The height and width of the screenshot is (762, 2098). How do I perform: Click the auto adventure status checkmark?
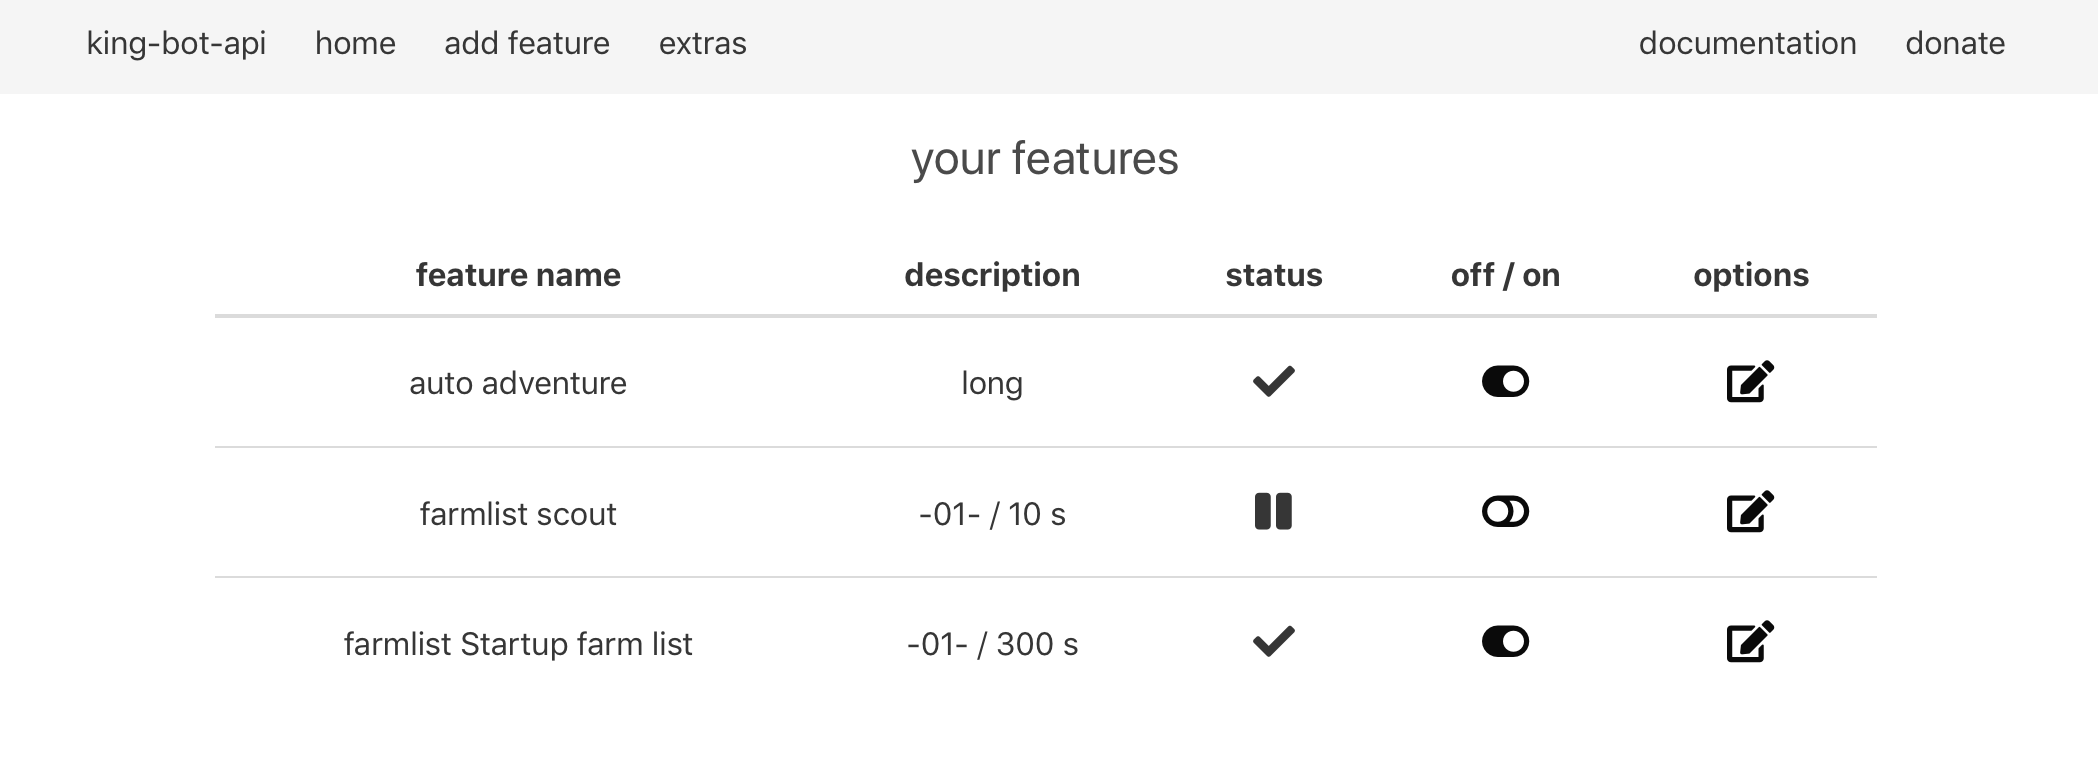pyautogui.click(x=1273, y=382)
